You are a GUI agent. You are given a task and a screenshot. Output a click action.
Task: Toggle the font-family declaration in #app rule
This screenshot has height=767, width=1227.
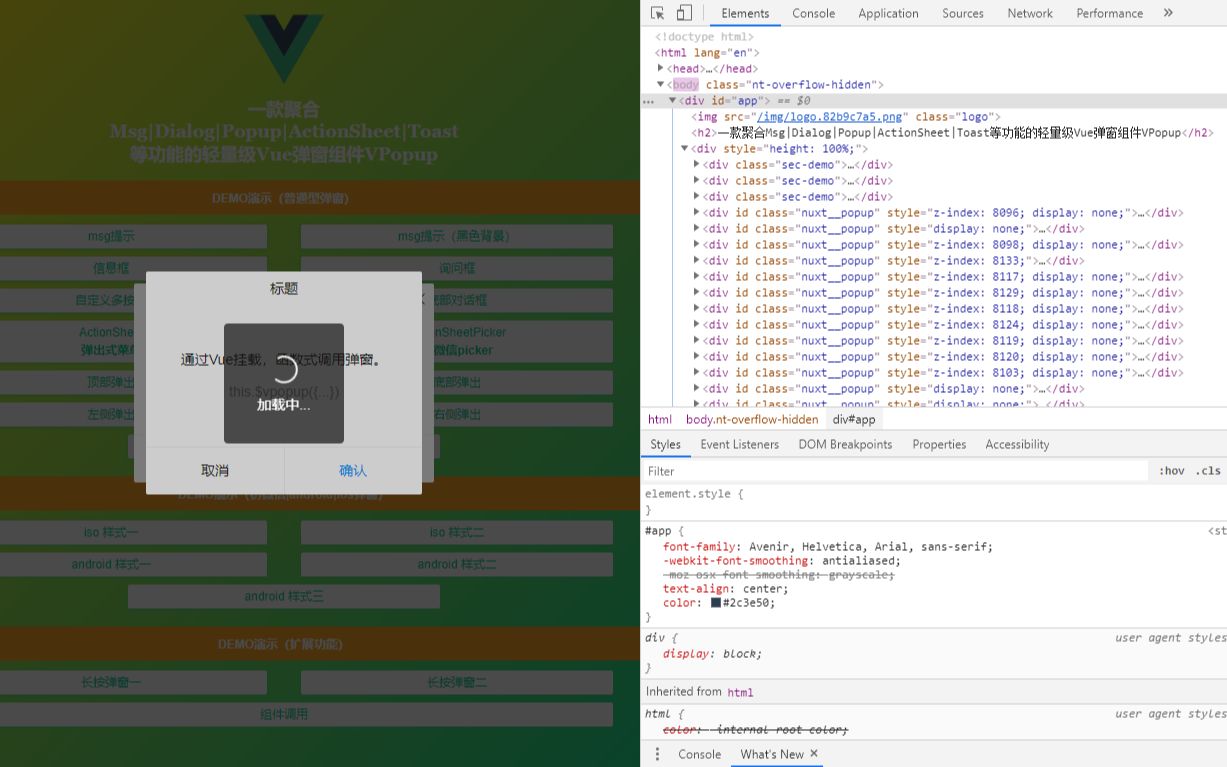[x=651, y=546]
